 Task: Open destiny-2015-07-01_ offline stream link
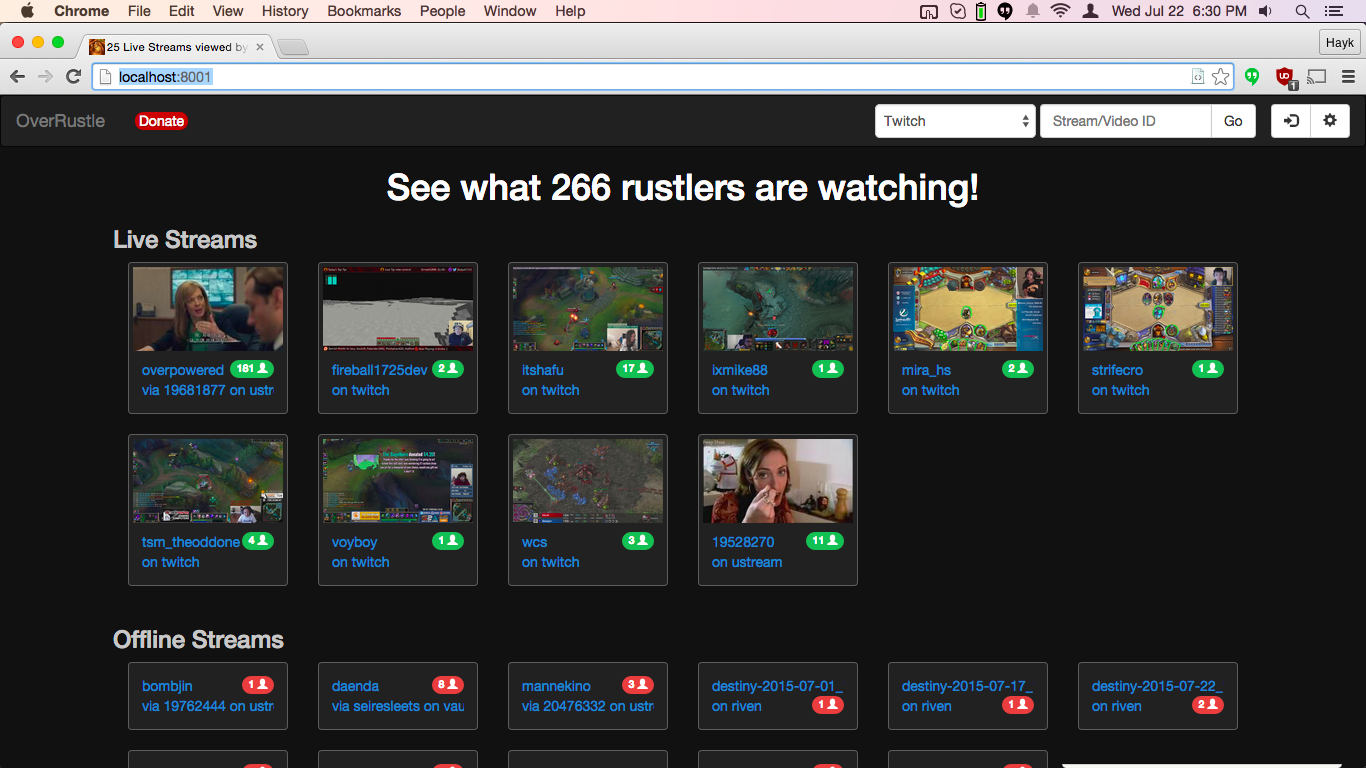(x=777, y=686)
